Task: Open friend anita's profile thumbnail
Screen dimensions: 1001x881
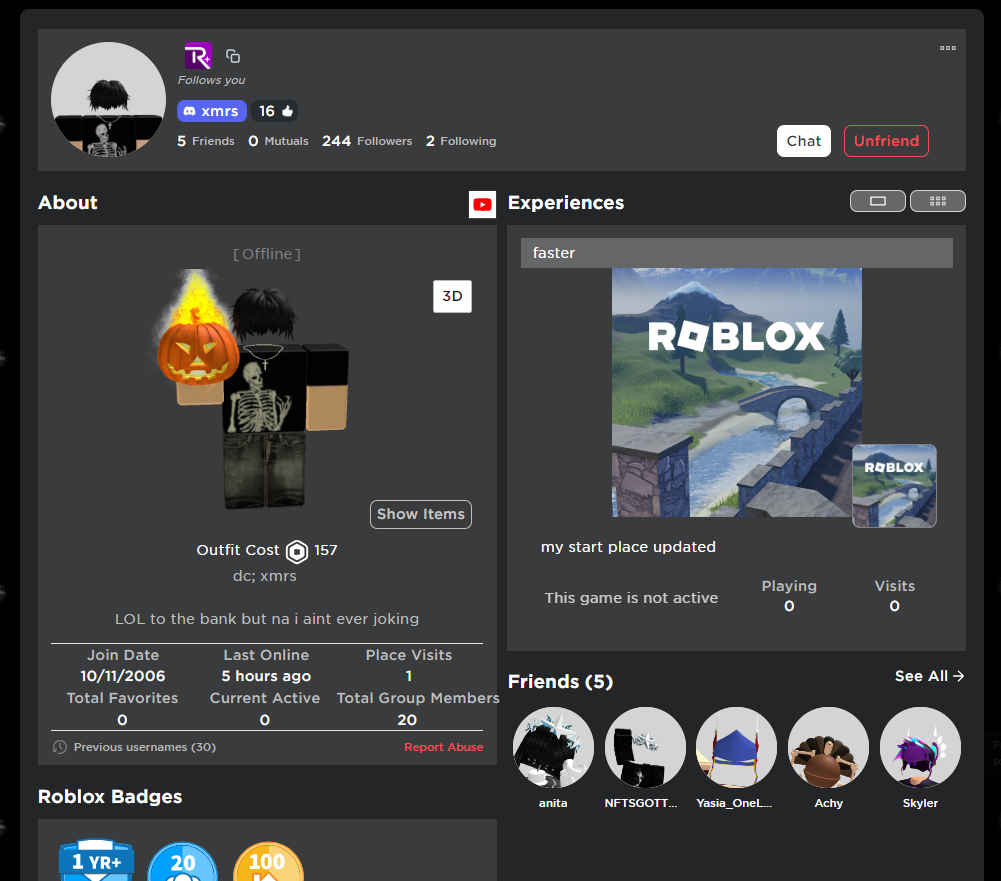Action: (x=553, y=747)
